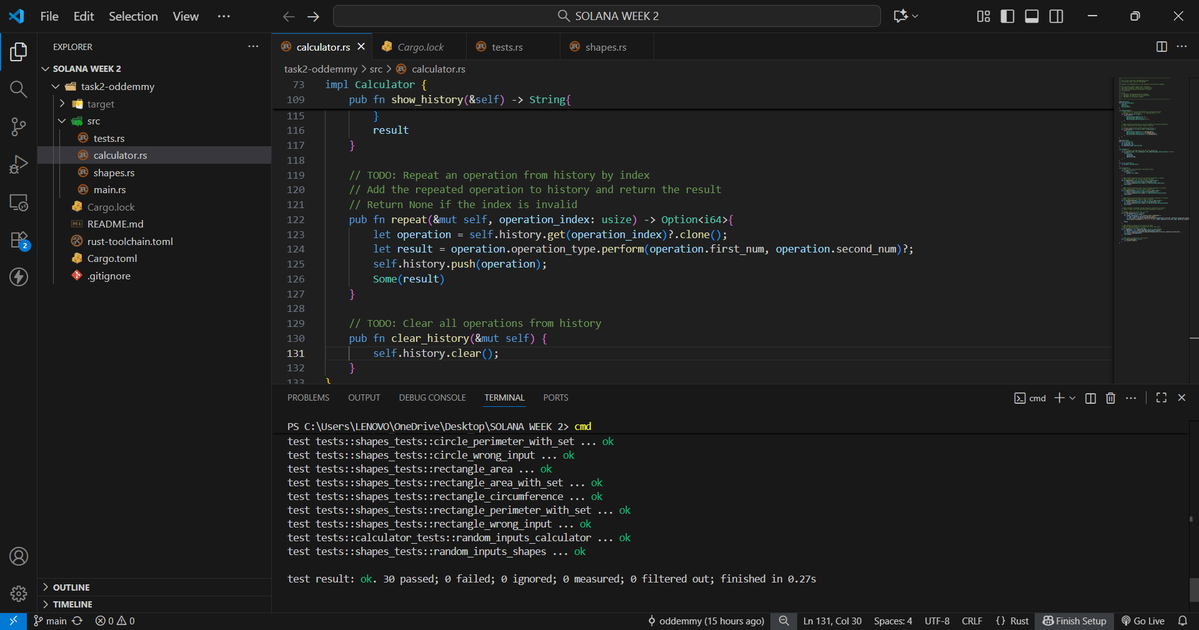Click the SOLANA WEEK 2 search box
This screenshot has width=1199, height=630.
pyautogui.click(x=607, y=16)
